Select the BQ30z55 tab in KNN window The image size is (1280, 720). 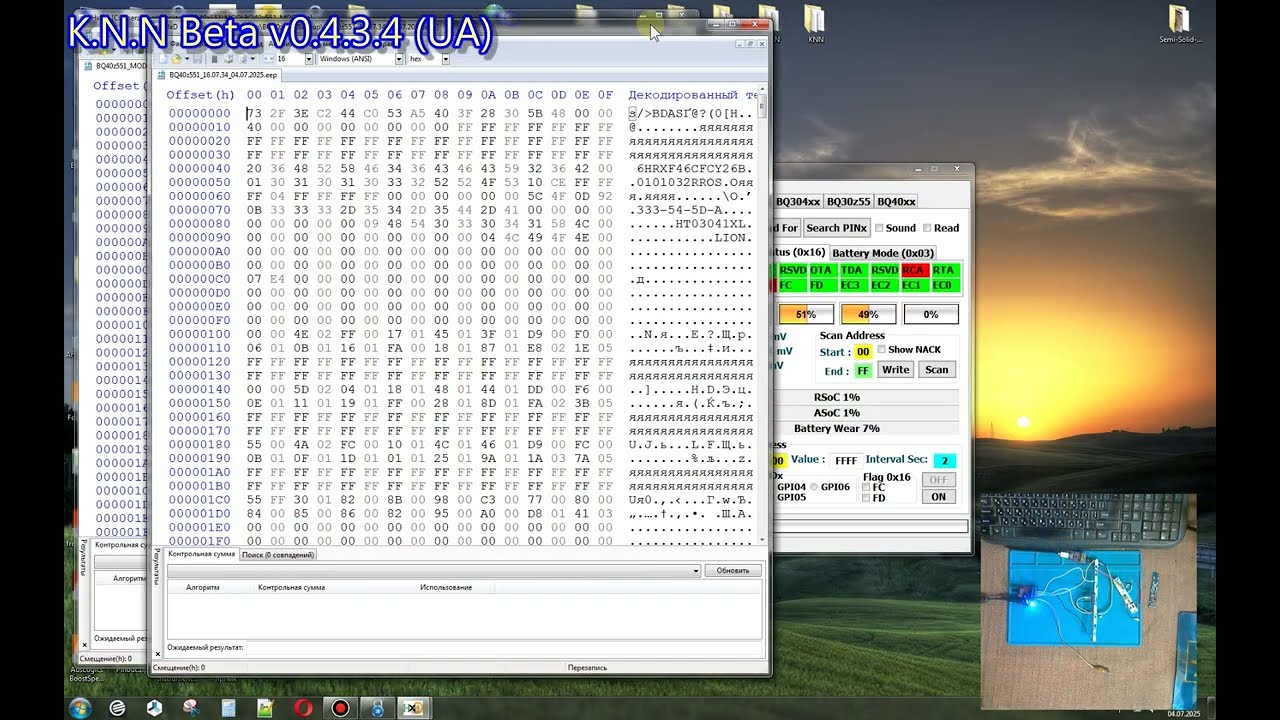(x=848, y=201)
